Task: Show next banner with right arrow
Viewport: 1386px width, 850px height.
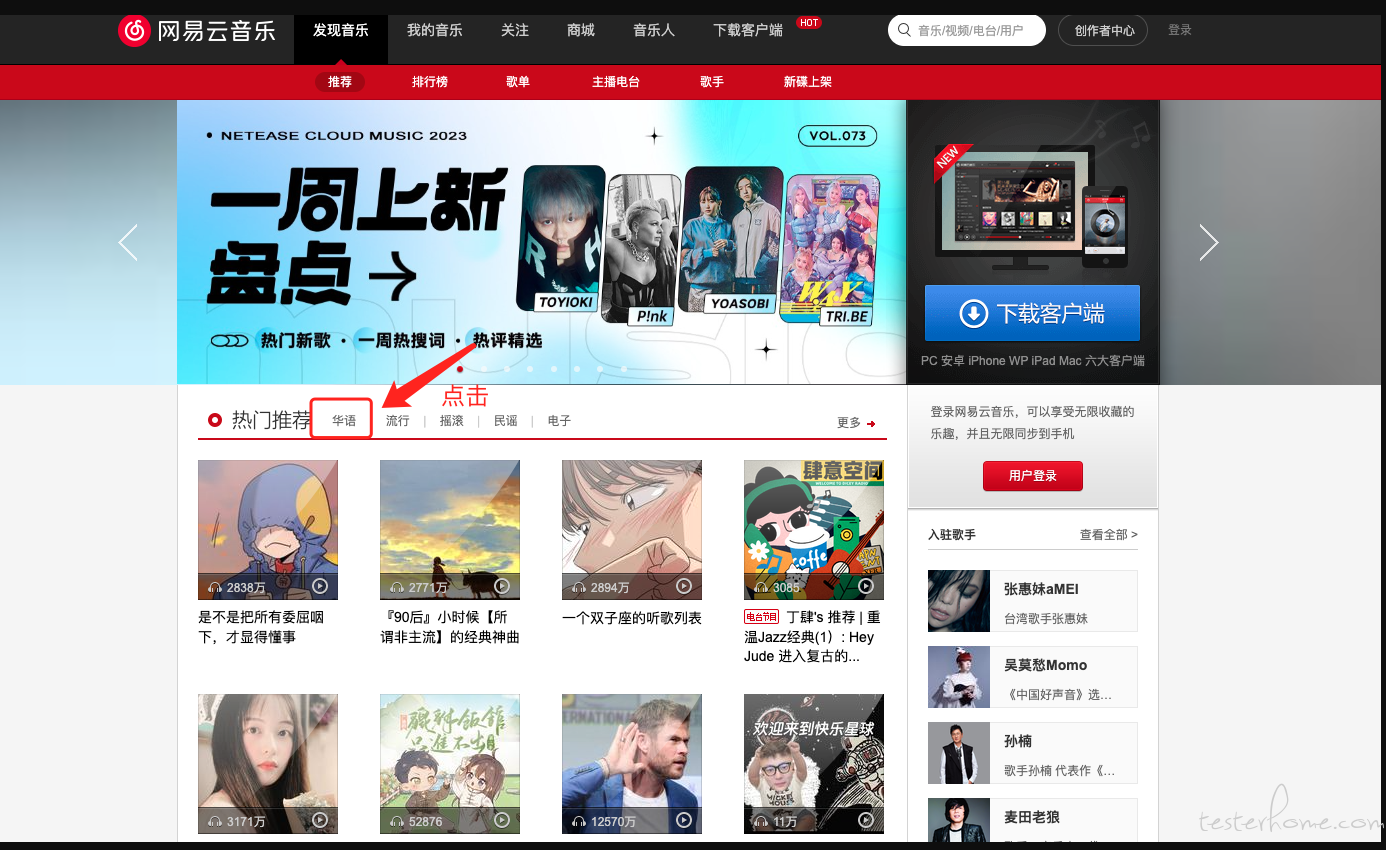Action: click(1208, 242)
